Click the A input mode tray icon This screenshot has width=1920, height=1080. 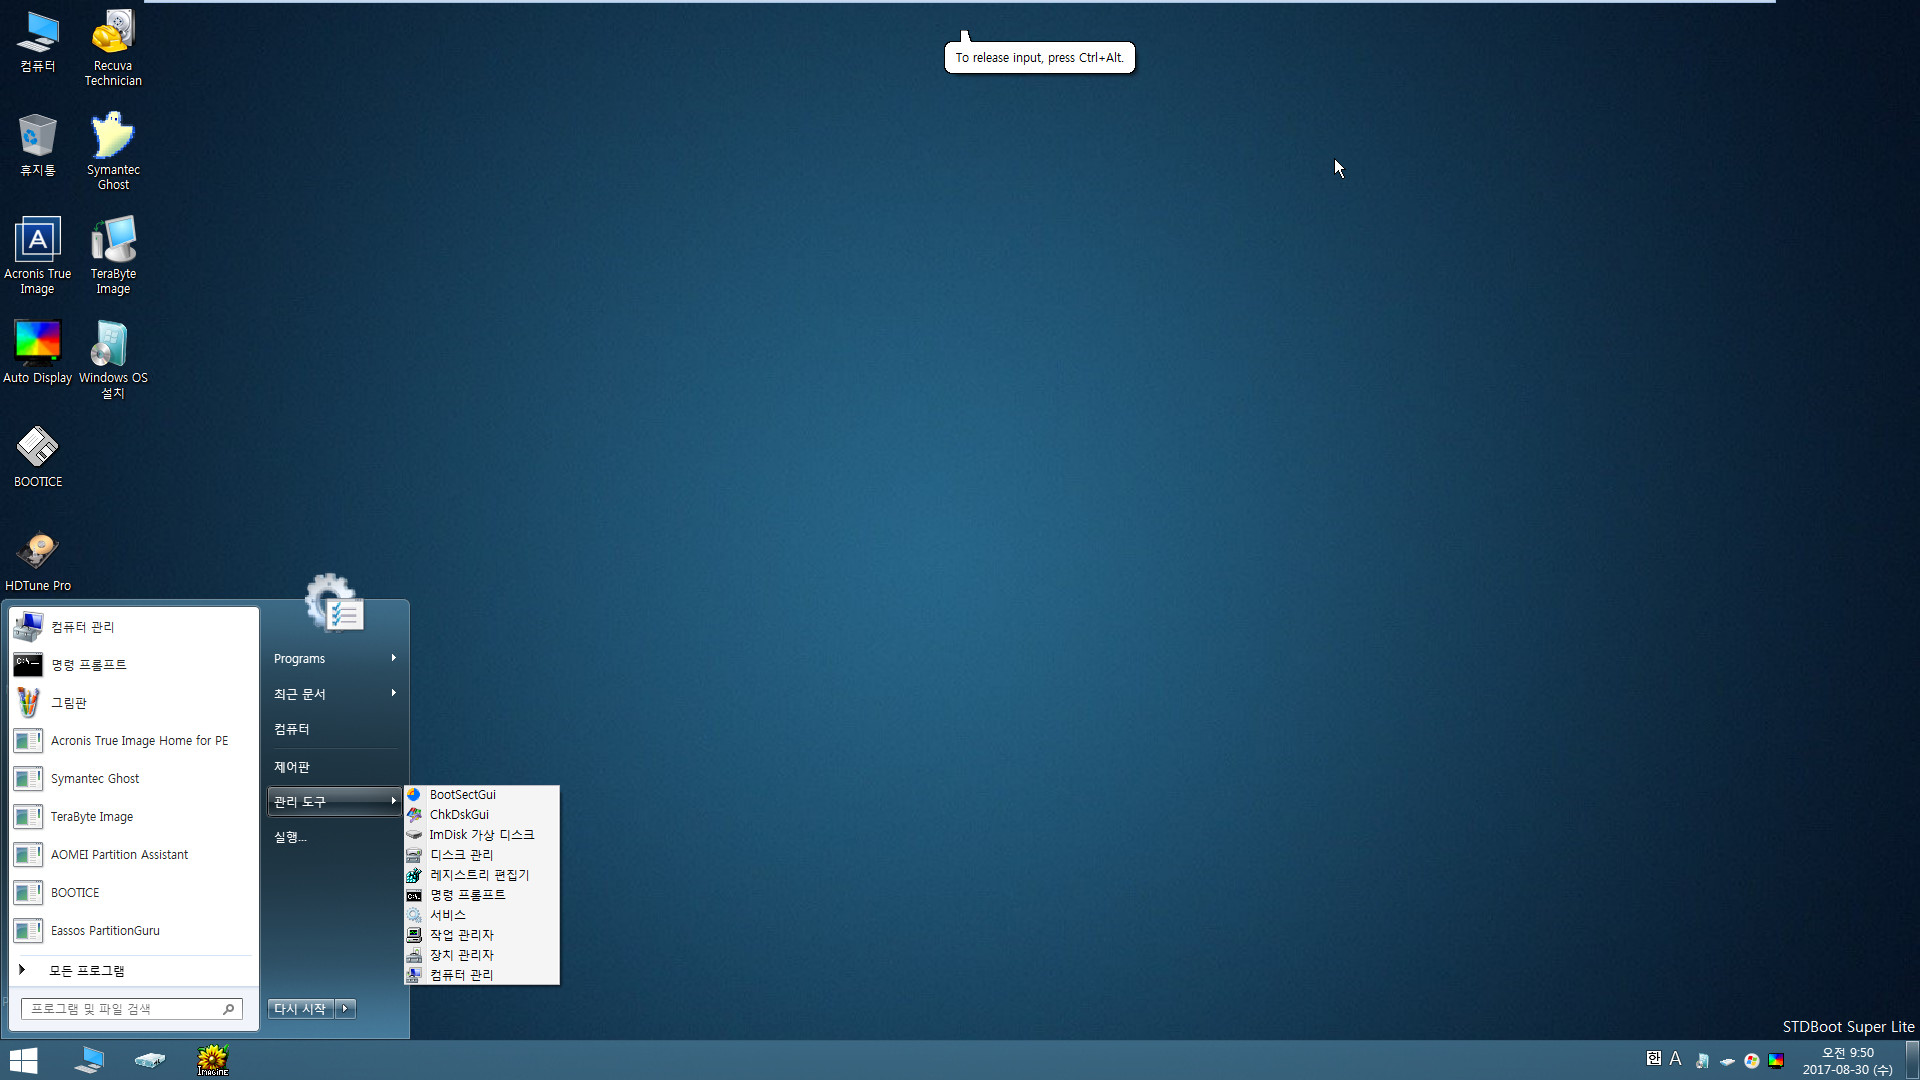(x=1676, y=1059)
